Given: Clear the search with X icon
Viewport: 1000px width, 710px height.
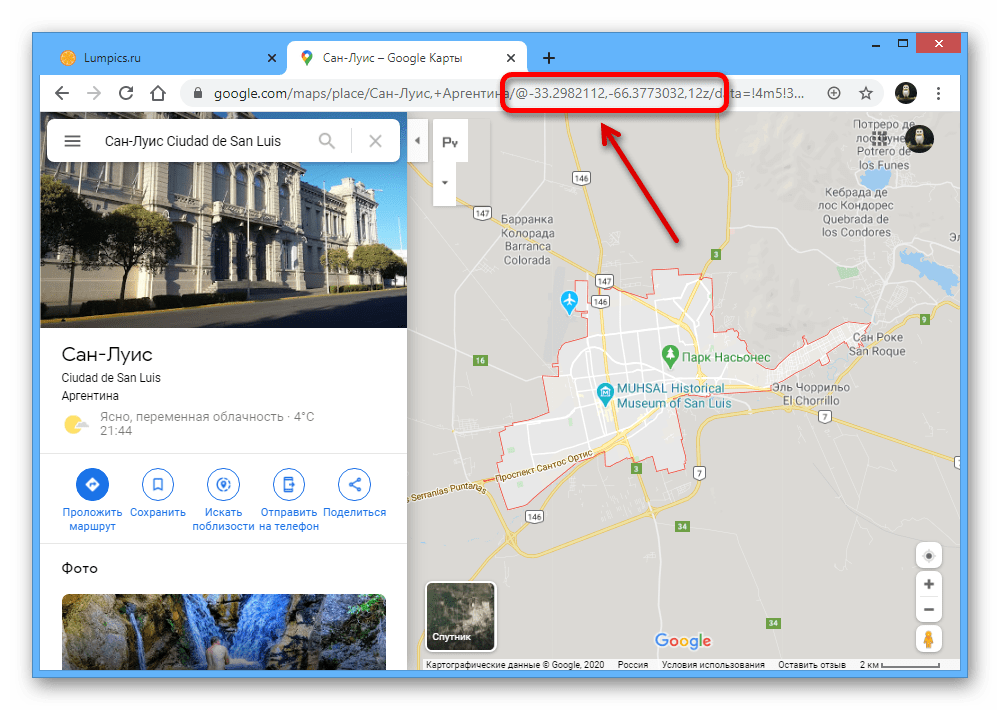Looking at the screenshot, I should pos(375,141).
